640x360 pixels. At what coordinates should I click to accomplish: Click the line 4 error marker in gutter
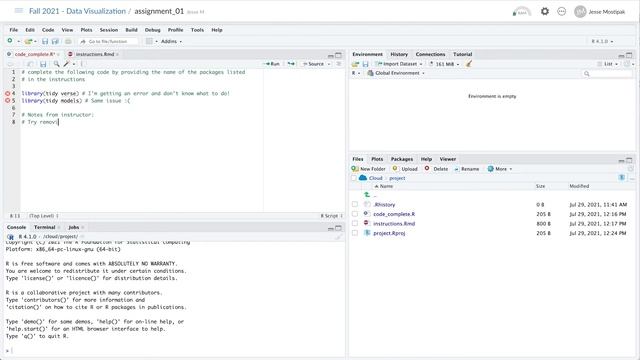point(7,93)
